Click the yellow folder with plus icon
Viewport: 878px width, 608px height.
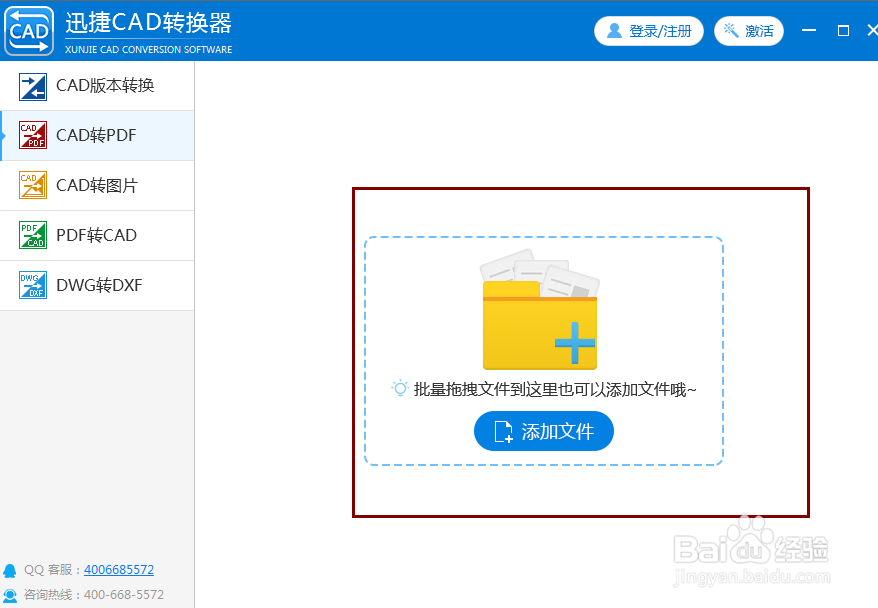(x=540, y=310)
